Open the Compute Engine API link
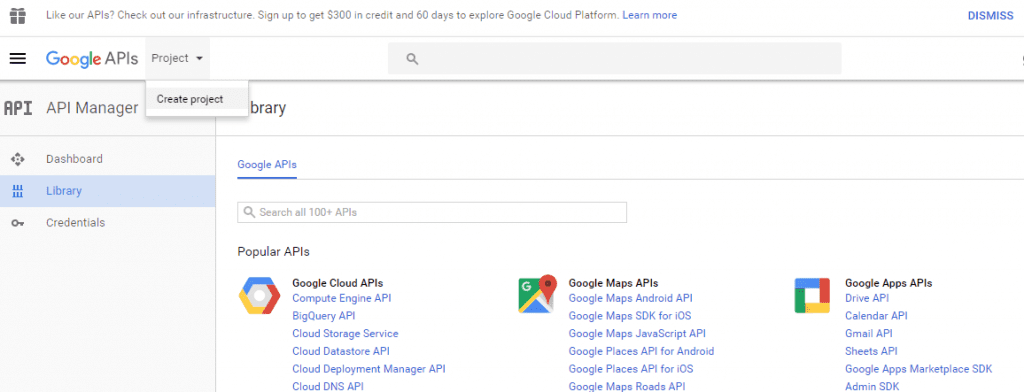1024x392 pixels. tap(342, 299)
